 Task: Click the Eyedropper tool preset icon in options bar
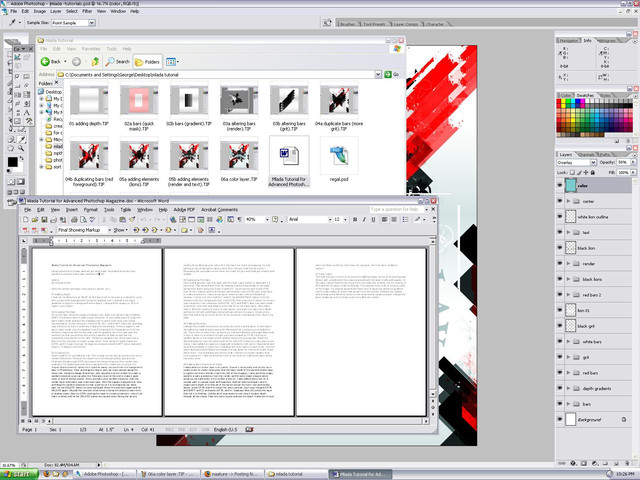pyautogui.click(x=13, y=22)
